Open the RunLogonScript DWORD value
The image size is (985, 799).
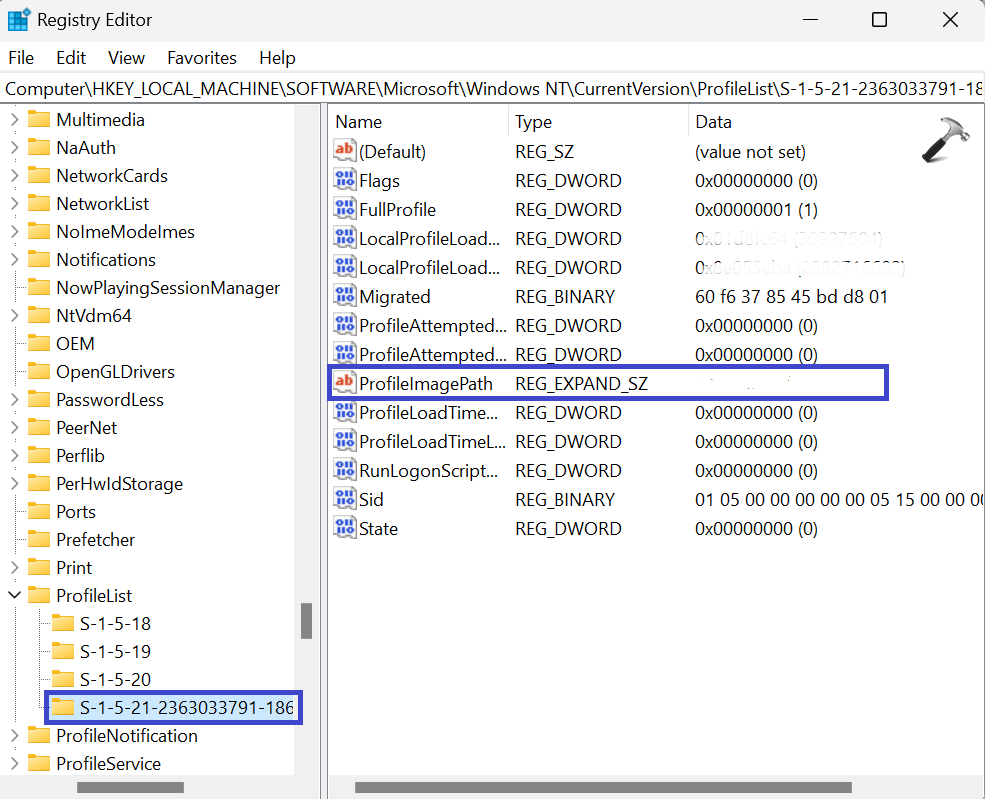pos(412,470)
